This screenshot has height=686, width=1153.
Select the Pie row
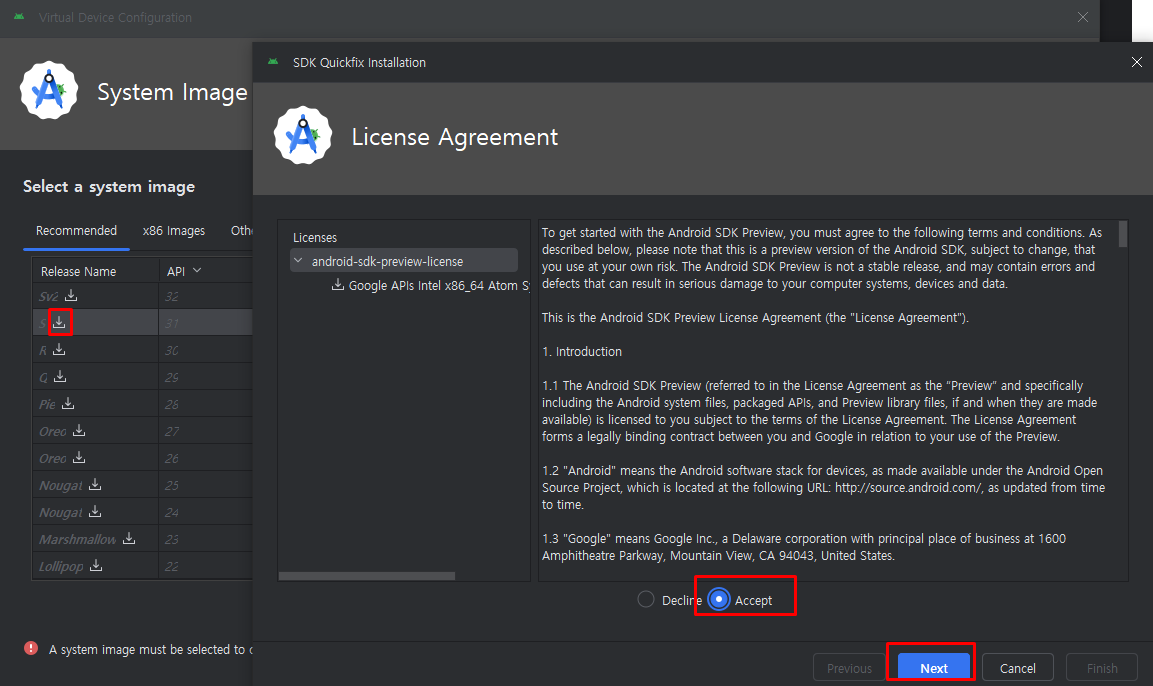pos(142,404)
